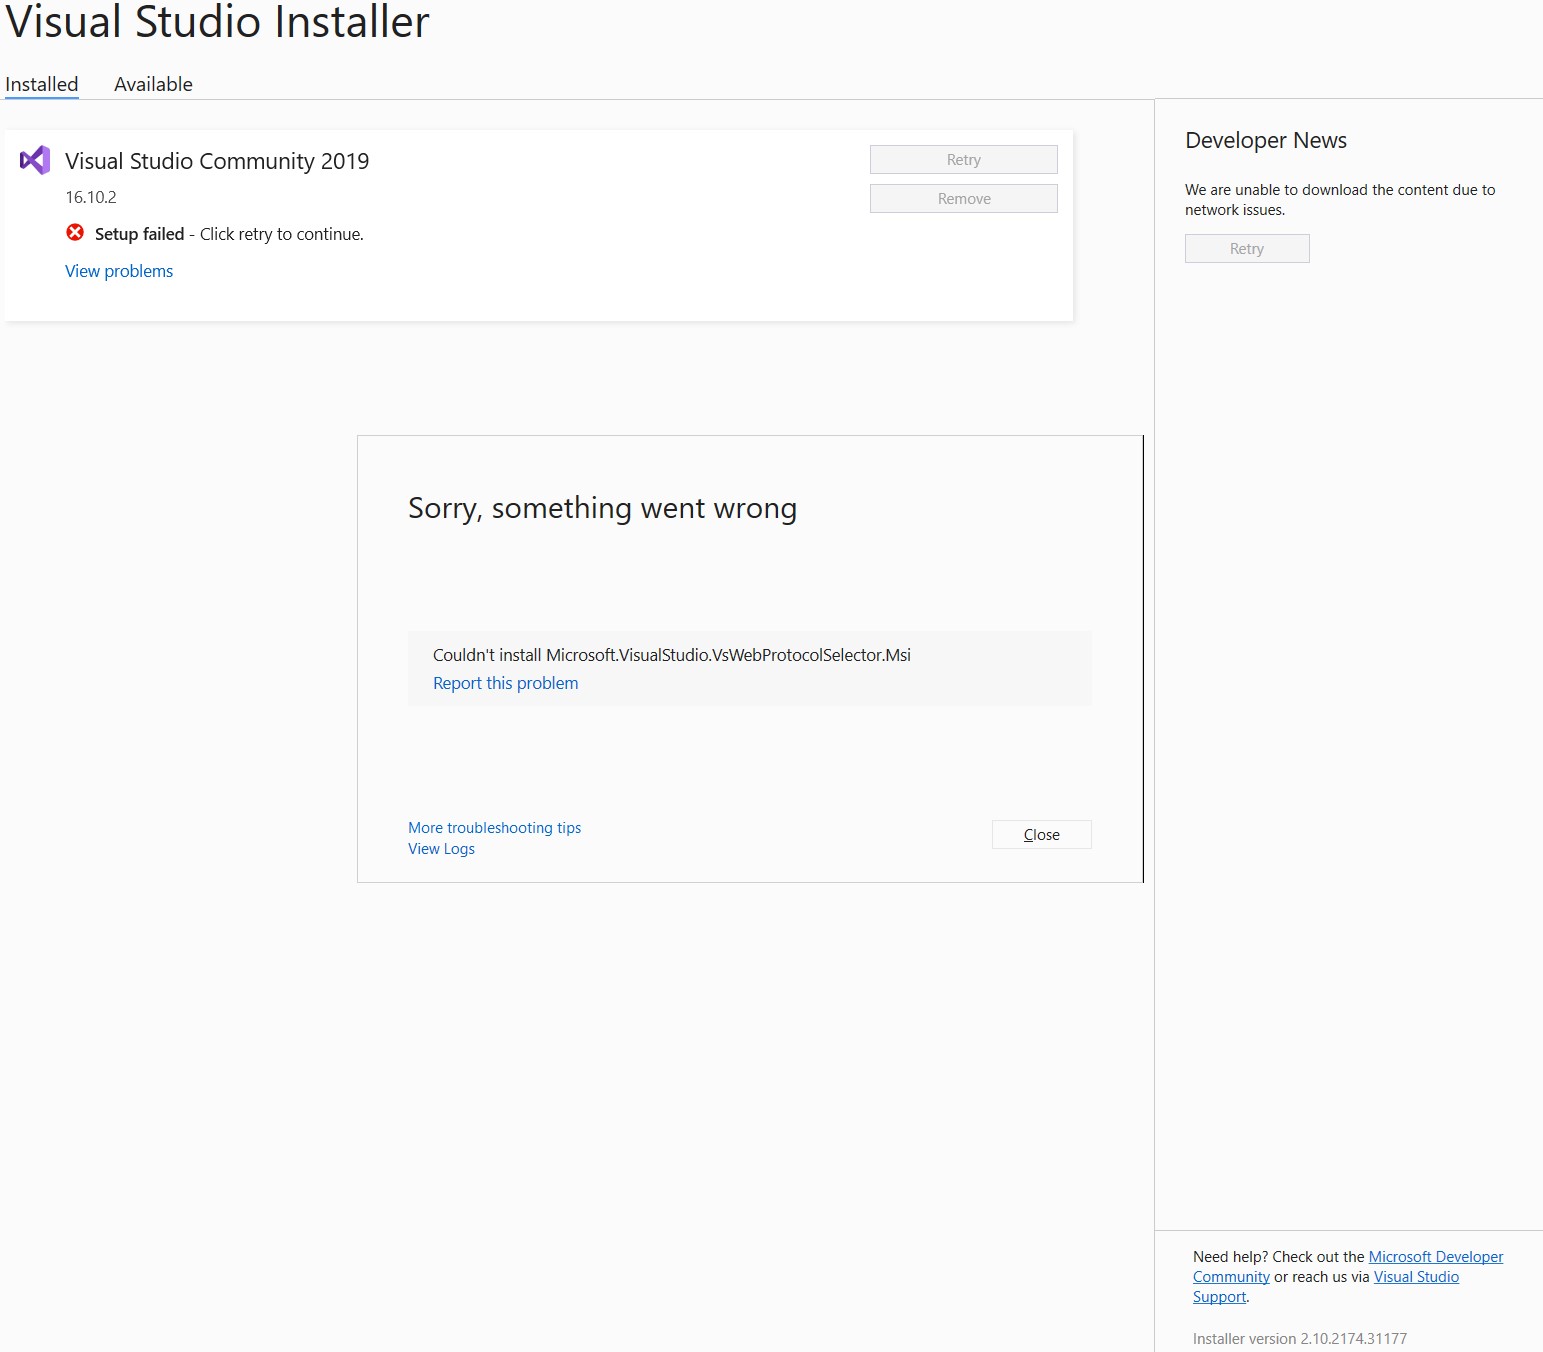Open the Visual Studio Support link
The height and width of the screenshot is (1352, 1543).
pyautogui.click(x=1416, y=1277)
